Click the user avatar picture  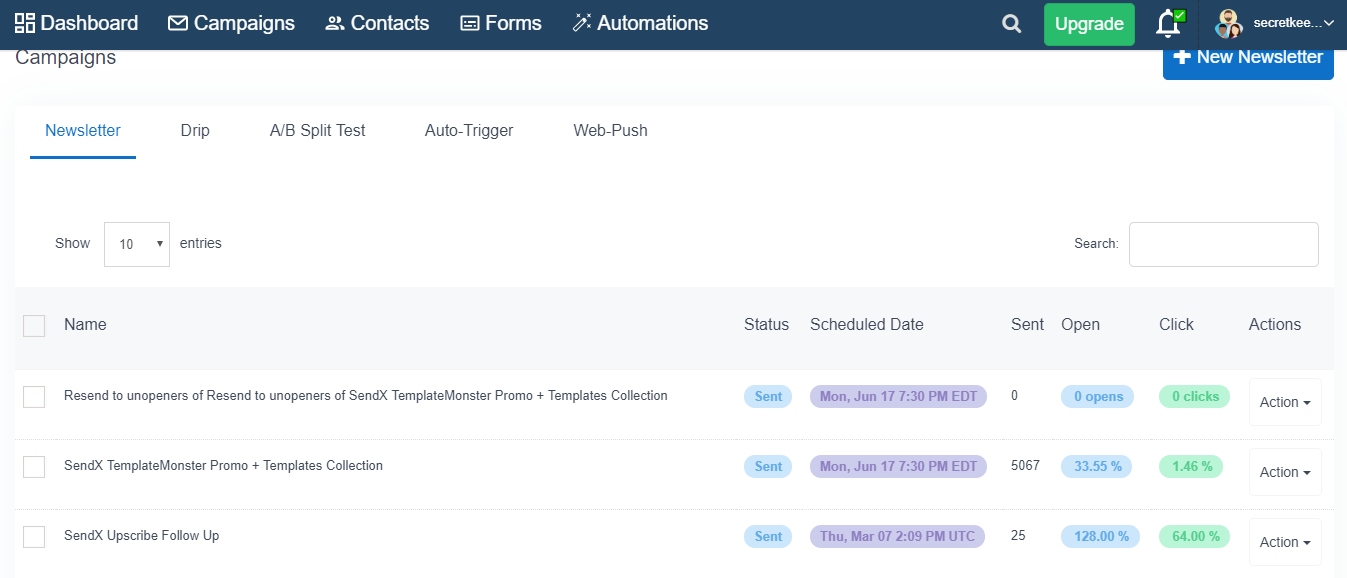point(1228,24)
